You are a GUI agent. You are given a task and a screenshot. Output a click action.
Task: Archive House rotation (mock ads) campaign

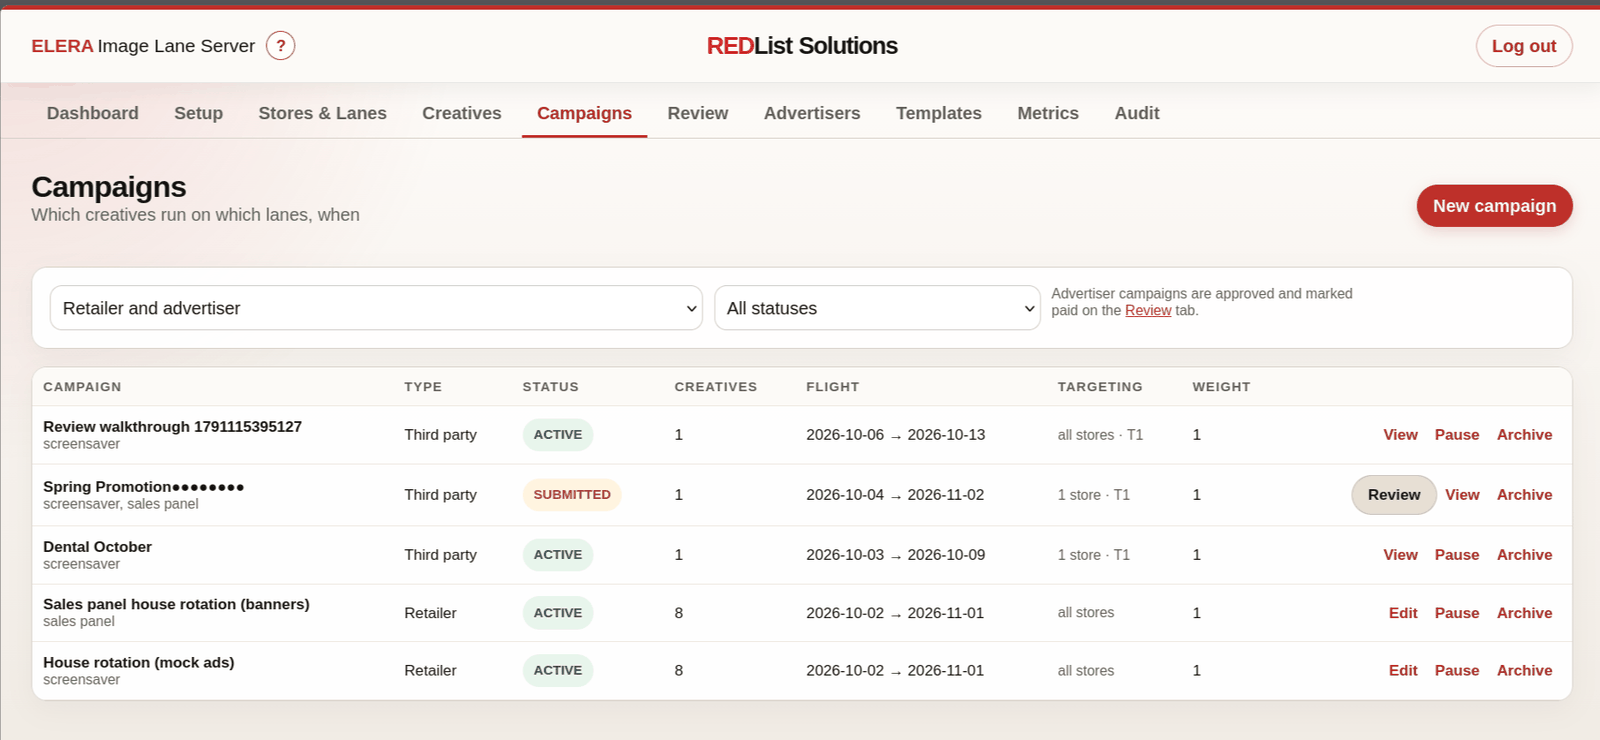pos(1524,671)
